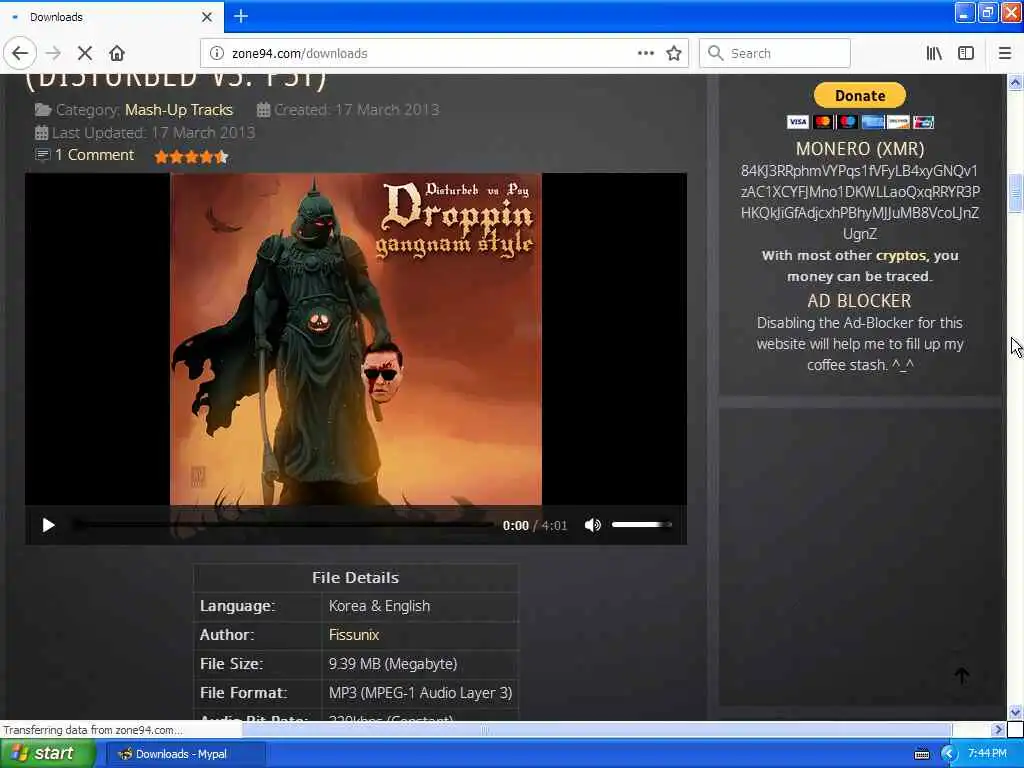Go back to the previous page

(x=20, y=53)
